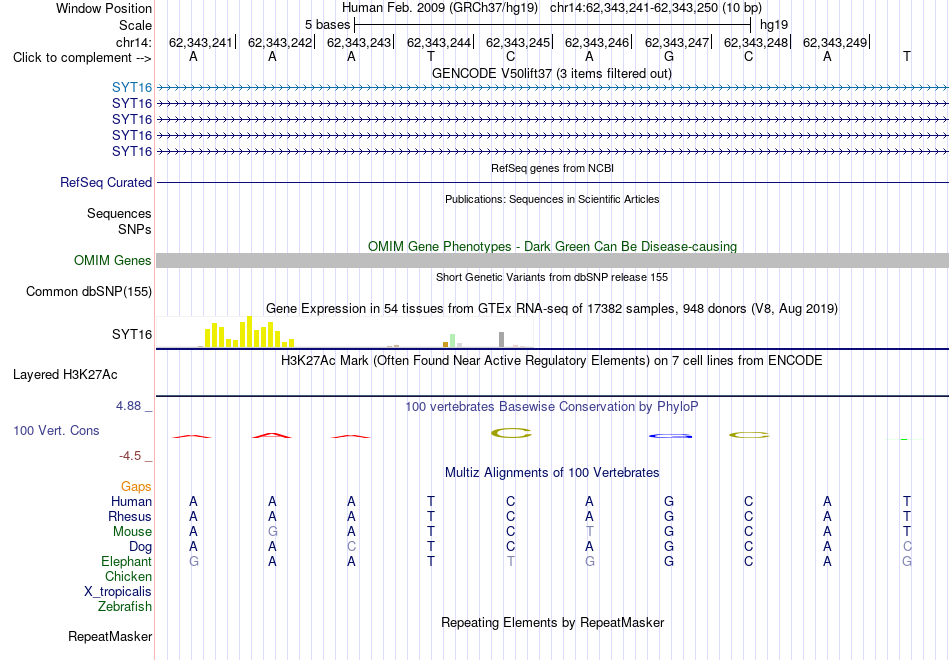Click the X_tropicalis species label
Viewport: 950px width, 660px height.
click(118, 592)
